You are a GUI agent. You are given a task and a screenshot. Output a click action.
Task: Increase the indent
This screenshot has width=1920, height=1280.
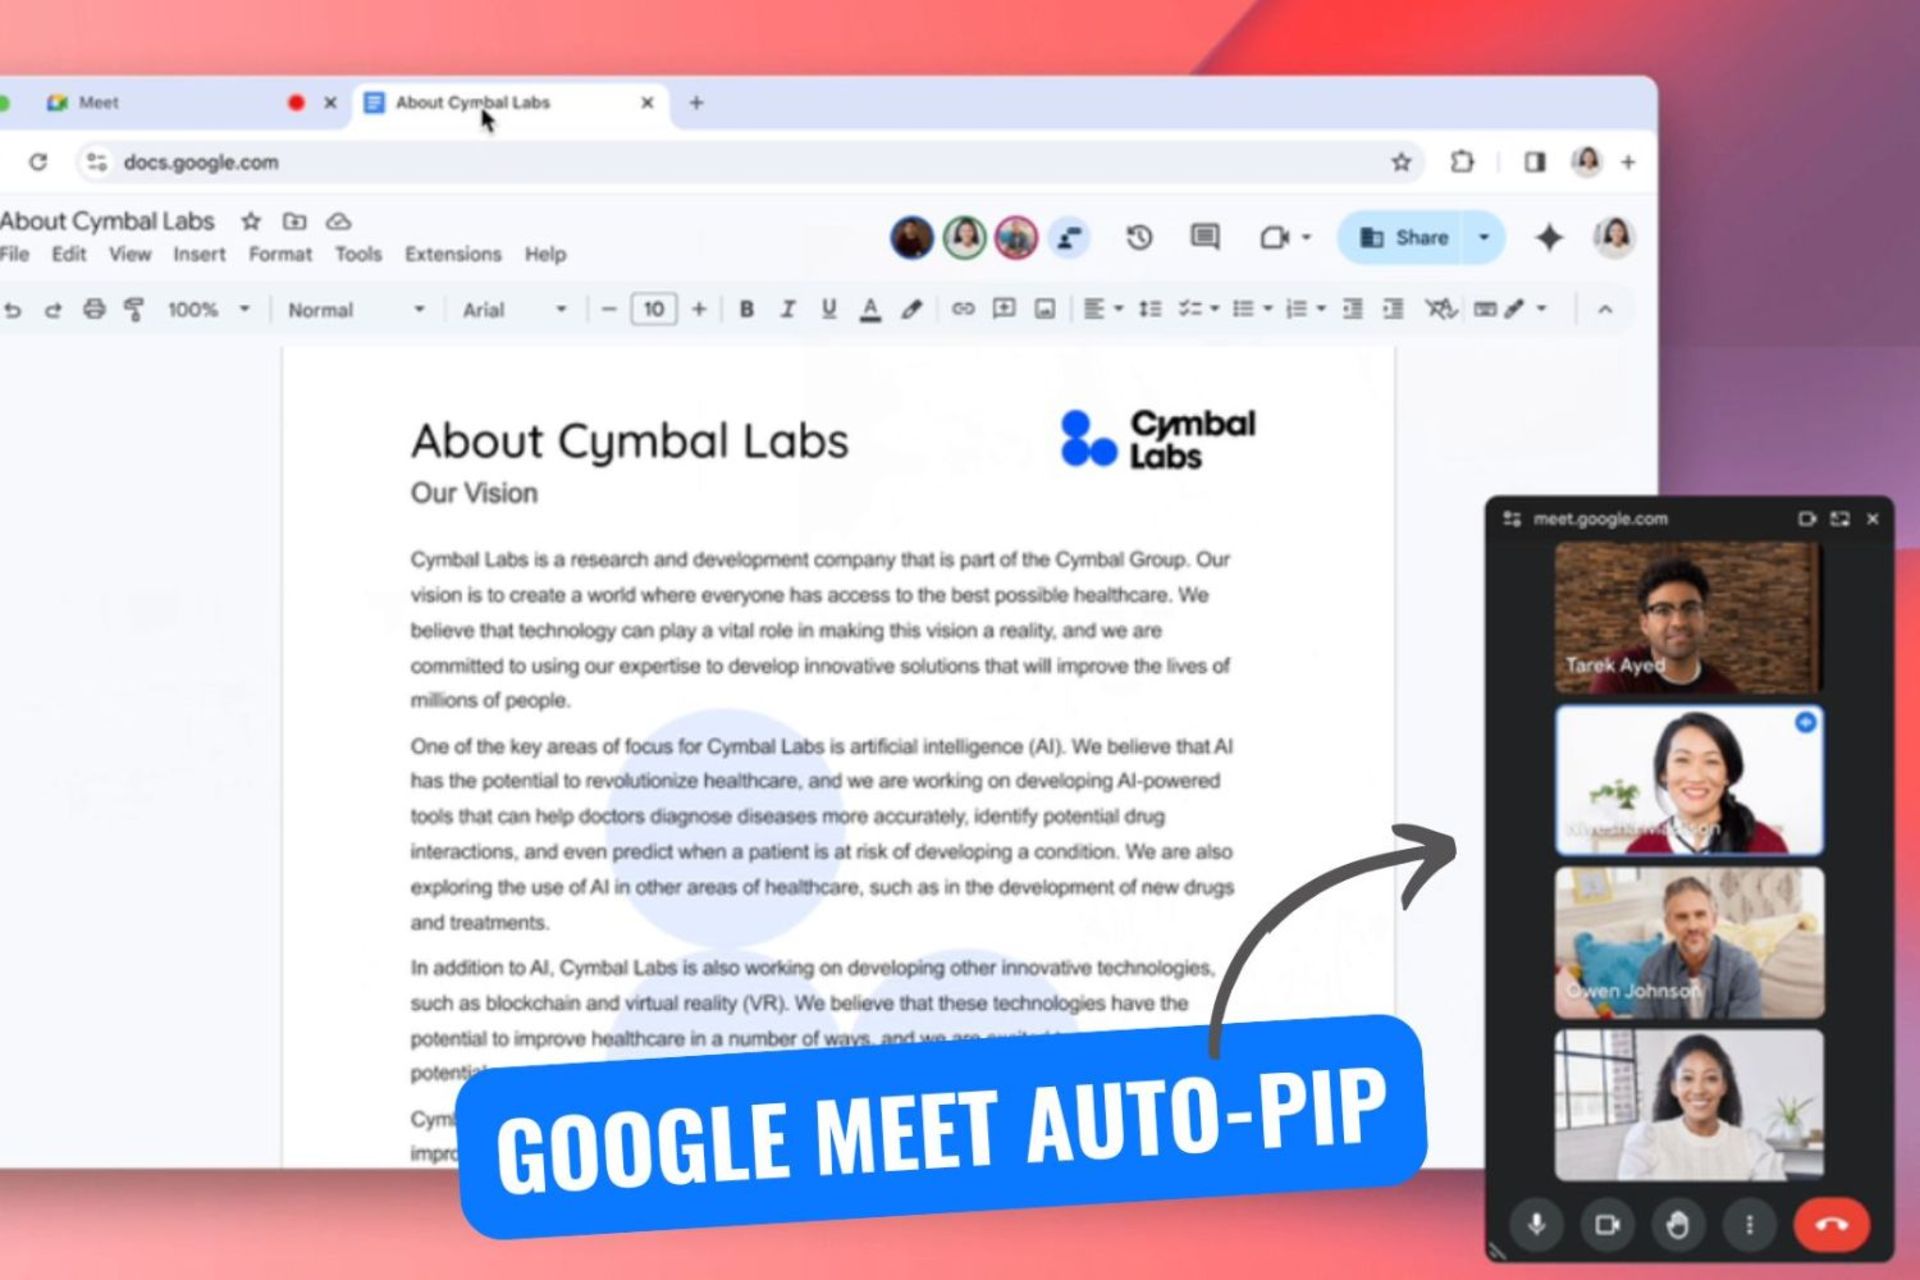1393,309
